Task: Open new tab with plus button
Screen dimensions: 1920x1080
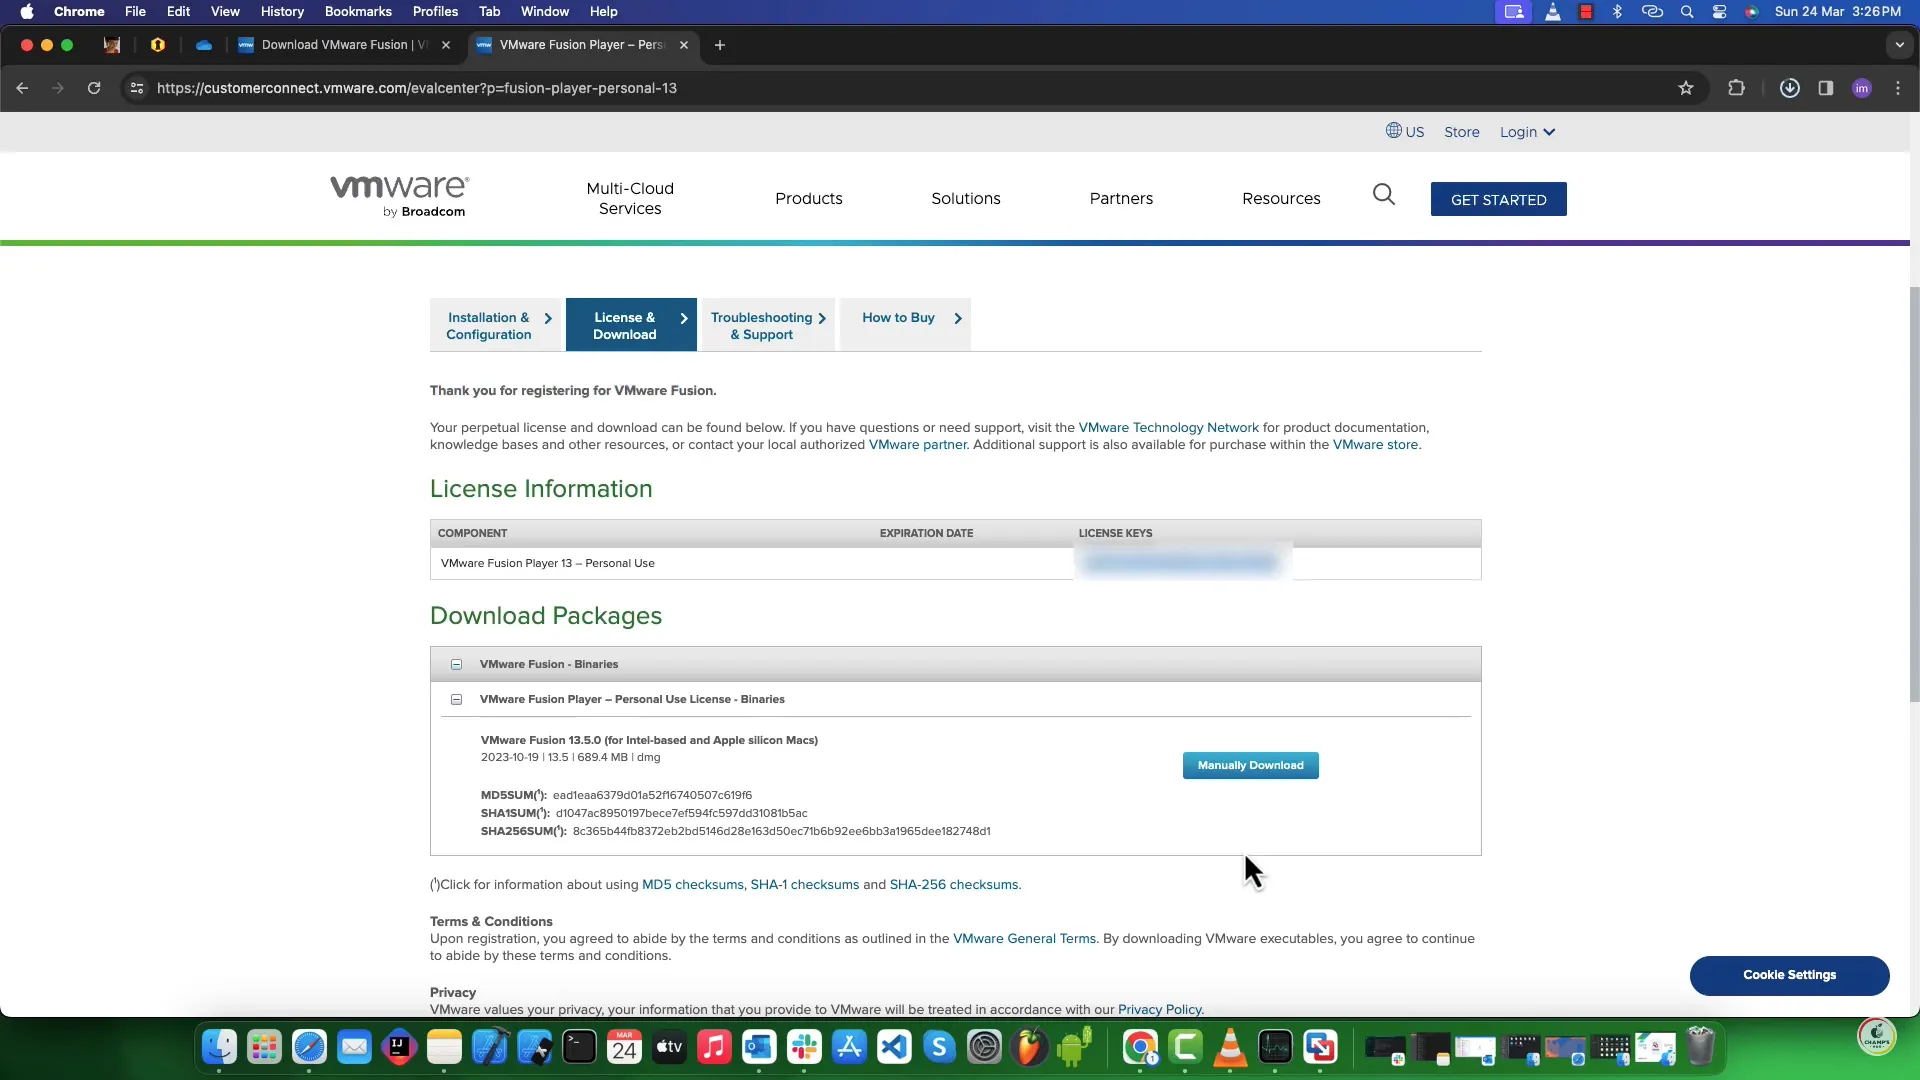Action: coord(719,45)
